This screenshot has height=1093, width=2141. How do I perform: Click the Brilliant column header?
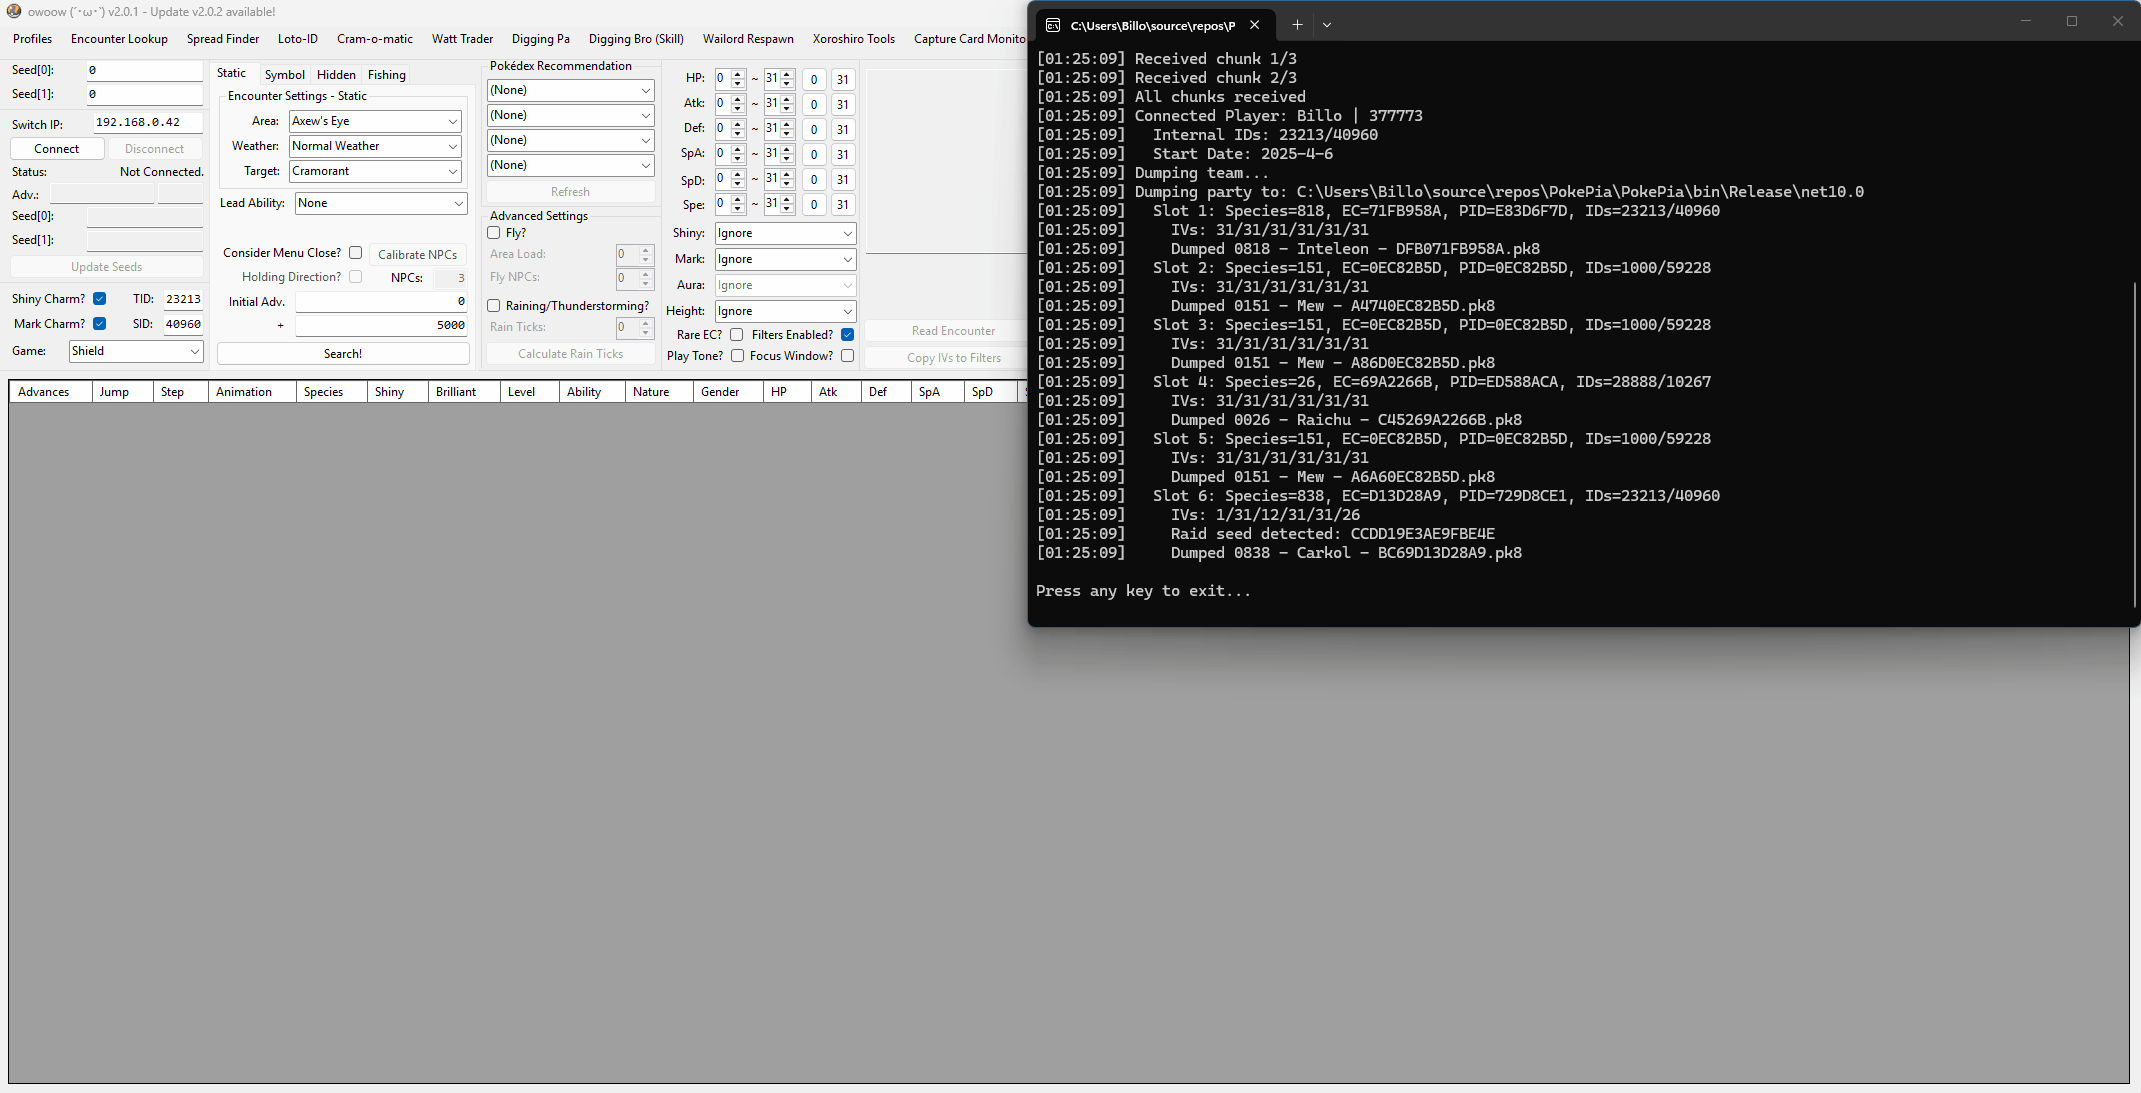464,392
